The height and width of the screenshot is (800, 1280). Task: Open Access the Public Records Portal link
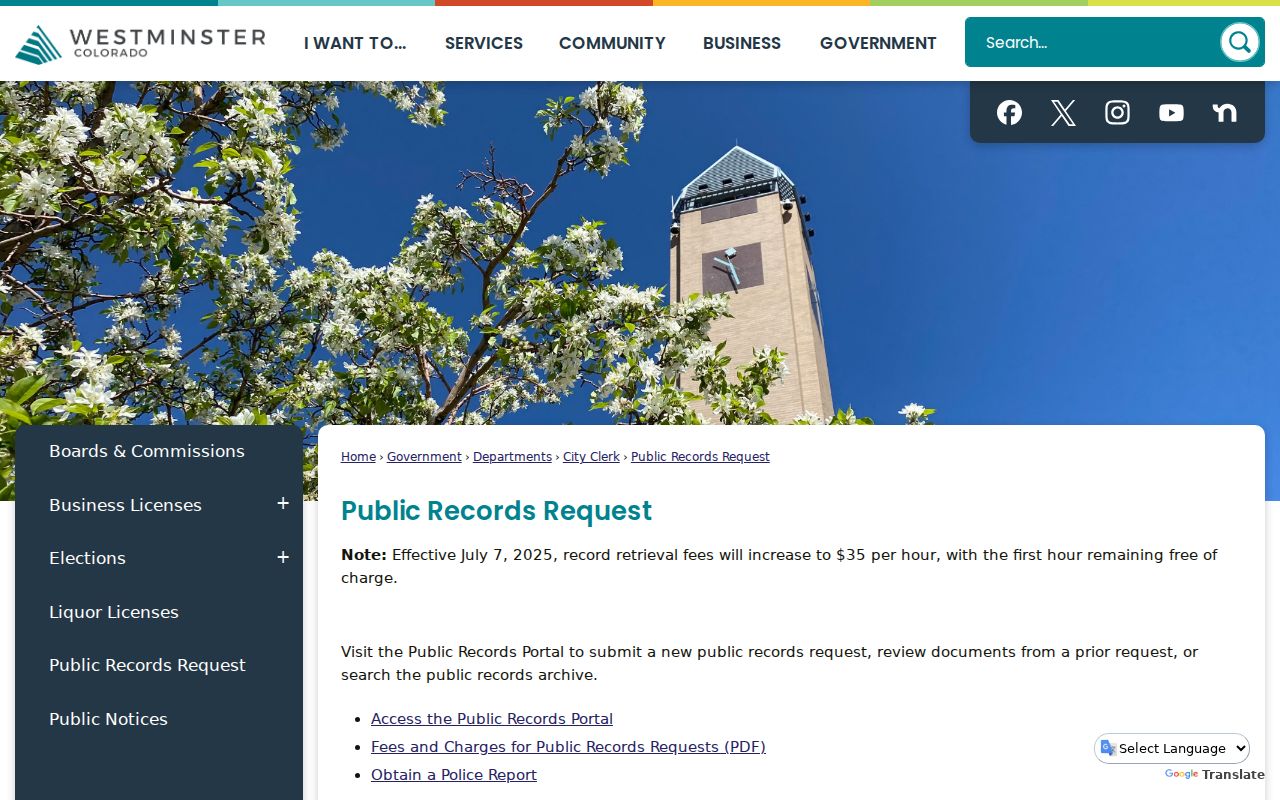pos(492,719)
